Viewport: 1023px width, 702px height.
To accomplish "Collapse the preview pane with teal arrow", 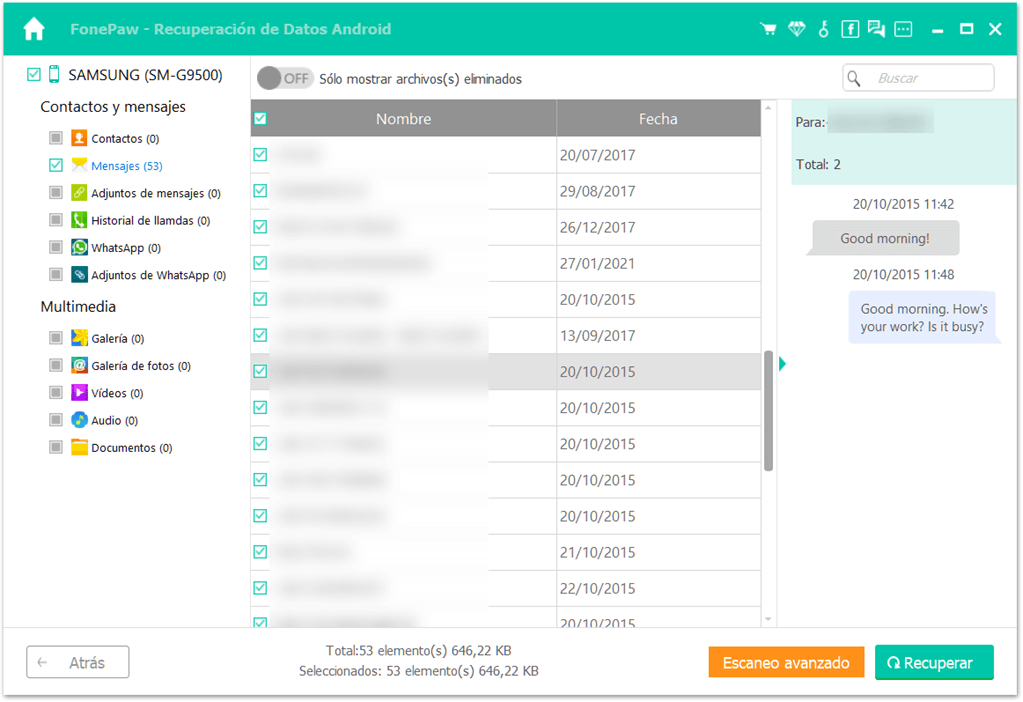I will (782, 364).
